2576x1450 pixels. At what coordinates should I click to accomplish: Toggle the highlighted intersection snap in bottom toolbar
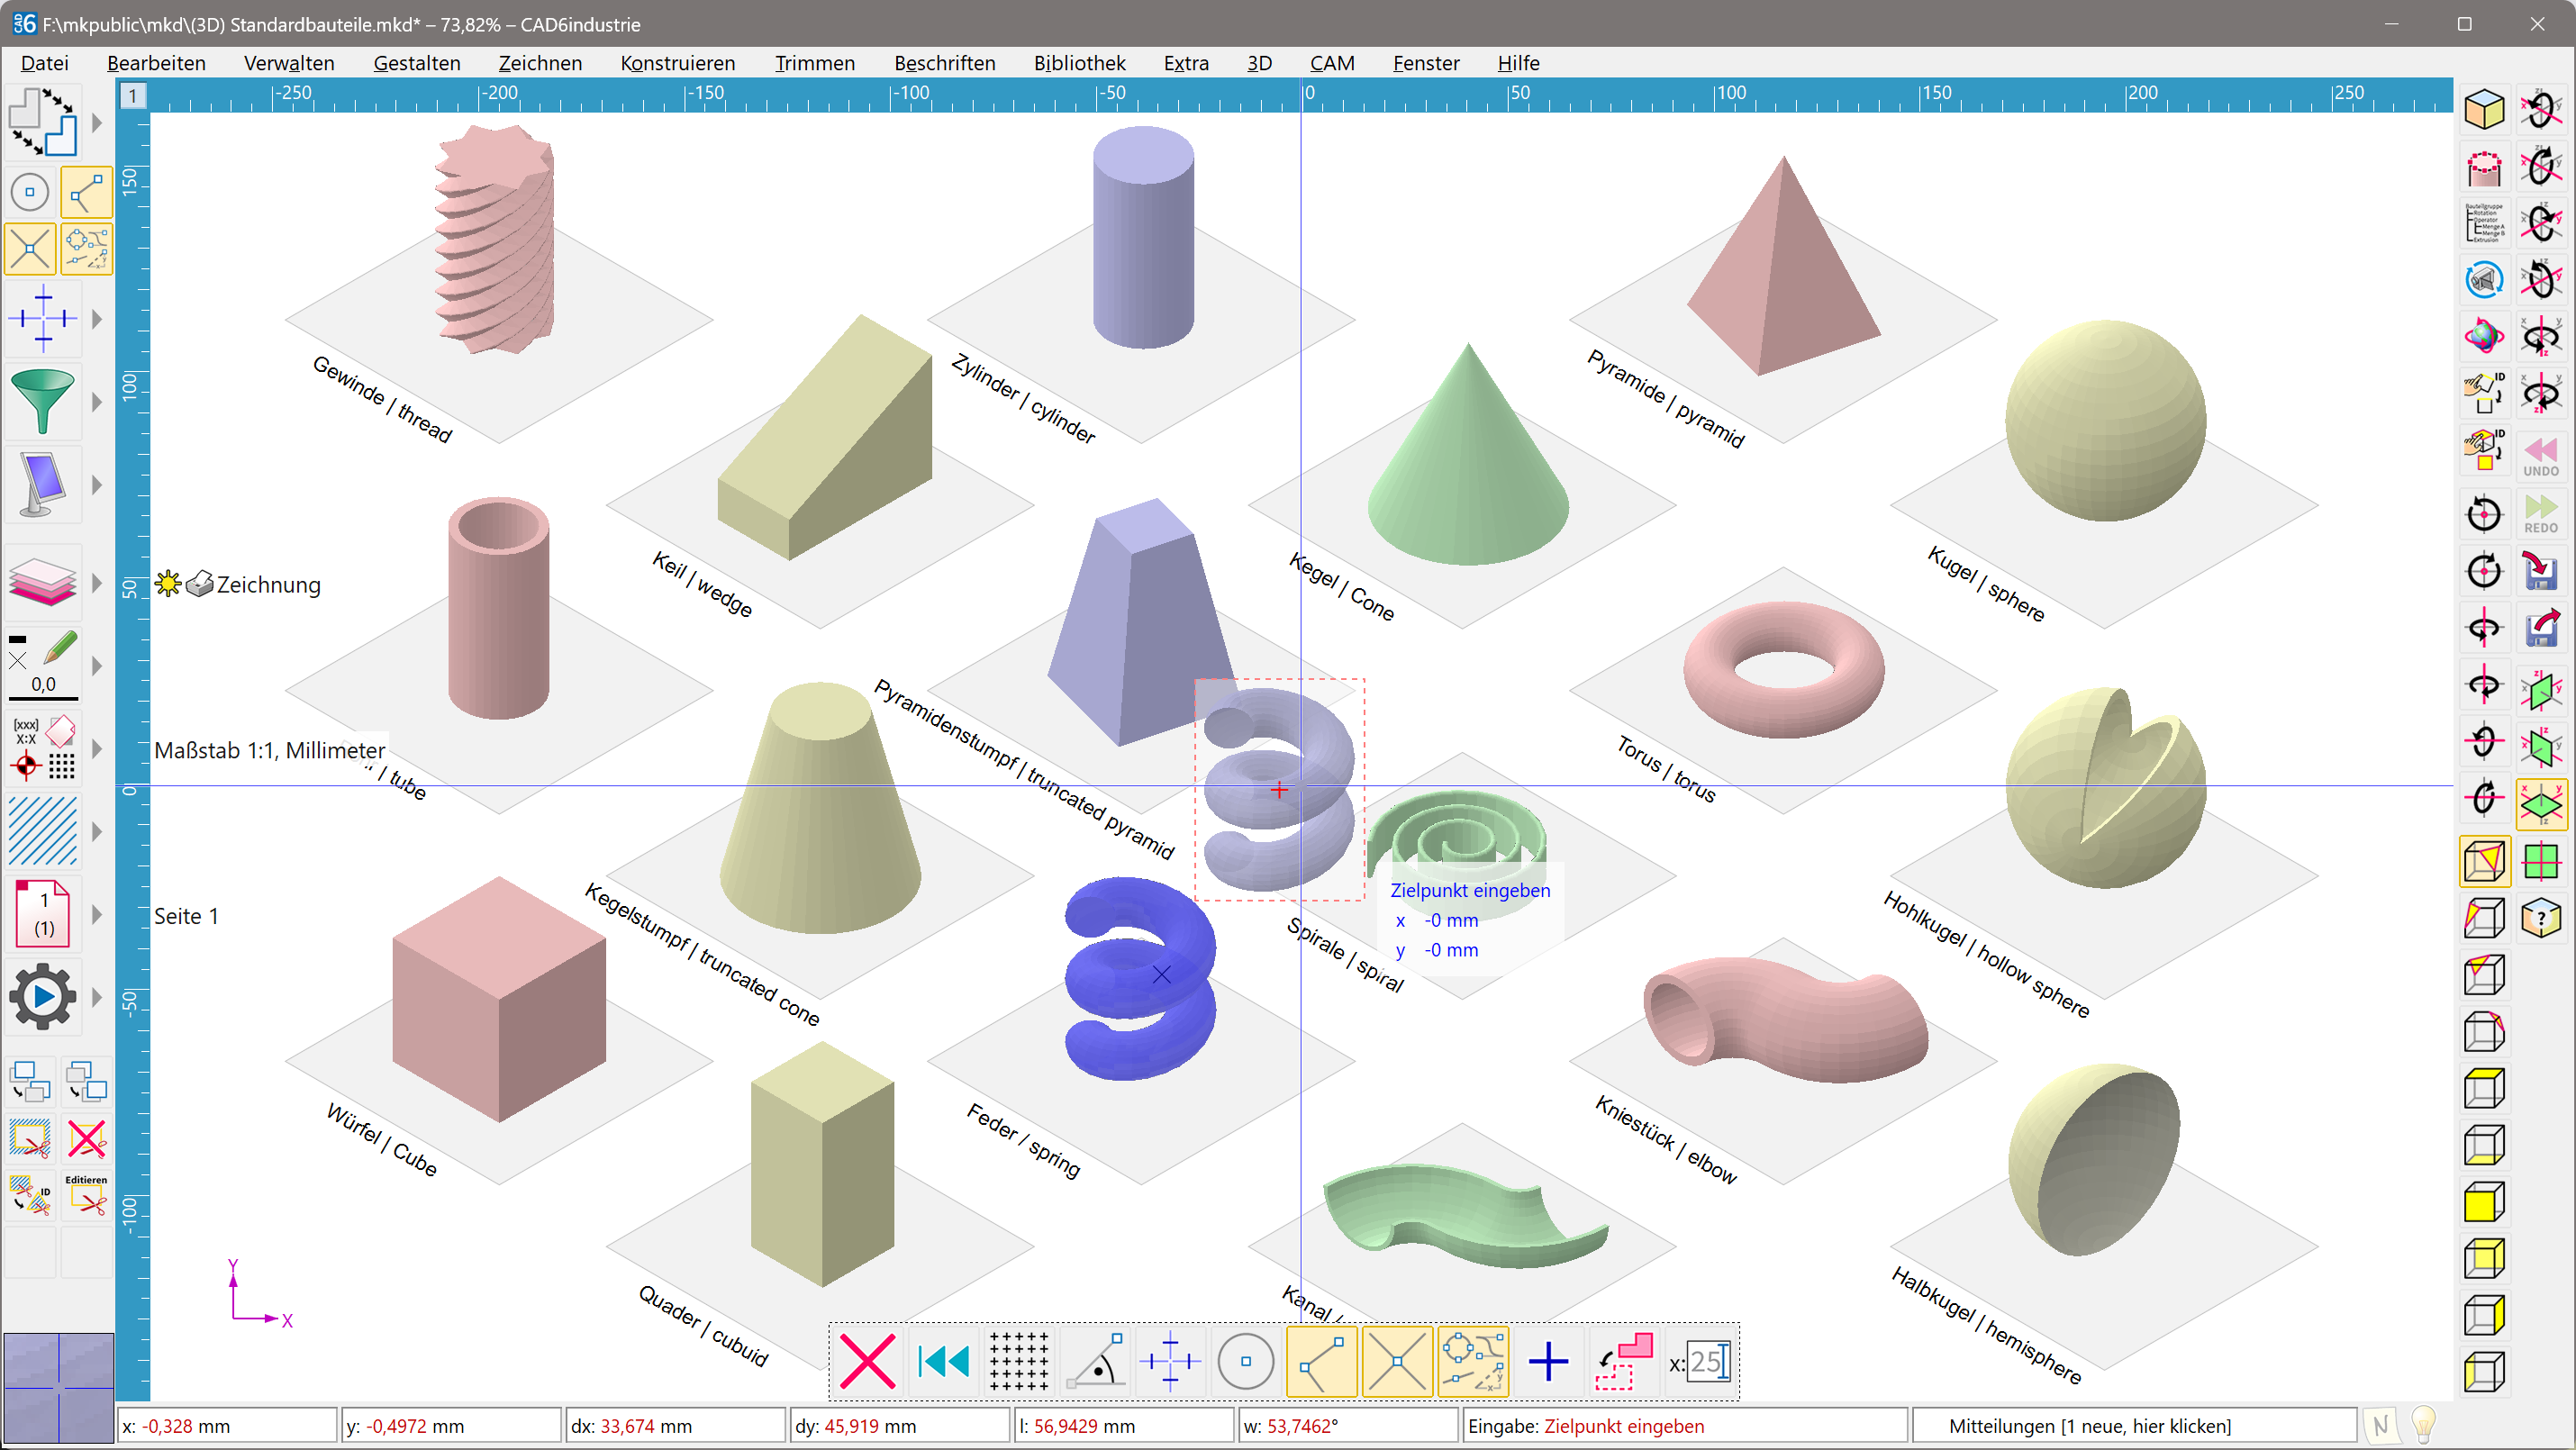click(1397, 1361)
